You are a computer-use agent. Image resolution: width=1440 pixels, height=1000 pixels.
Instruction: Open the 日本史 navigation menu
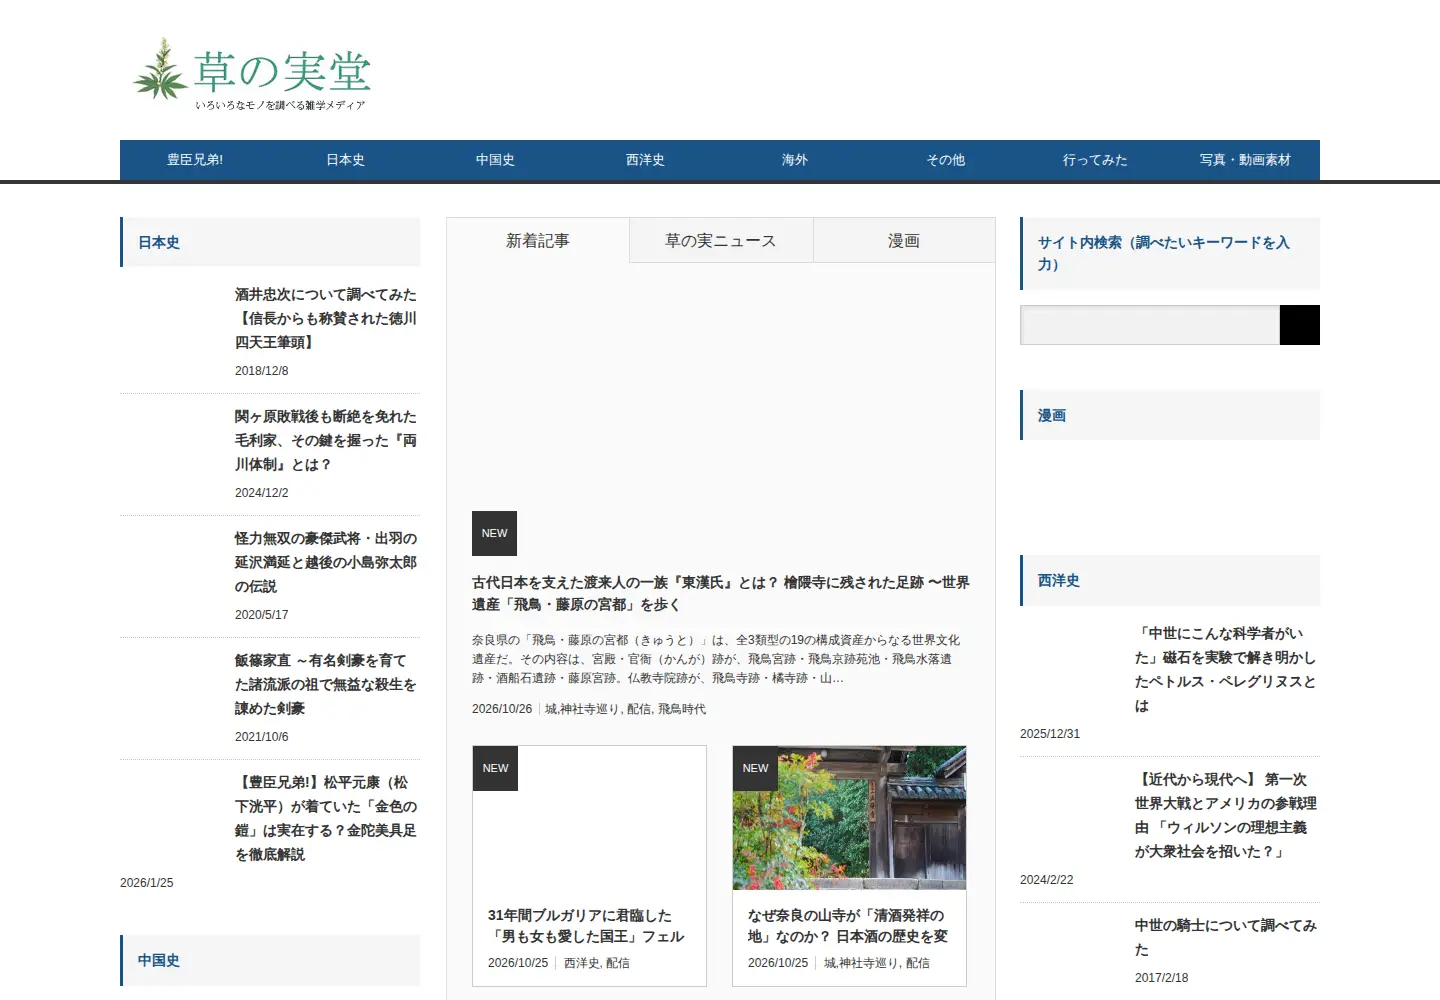click(x=345, y=160)
